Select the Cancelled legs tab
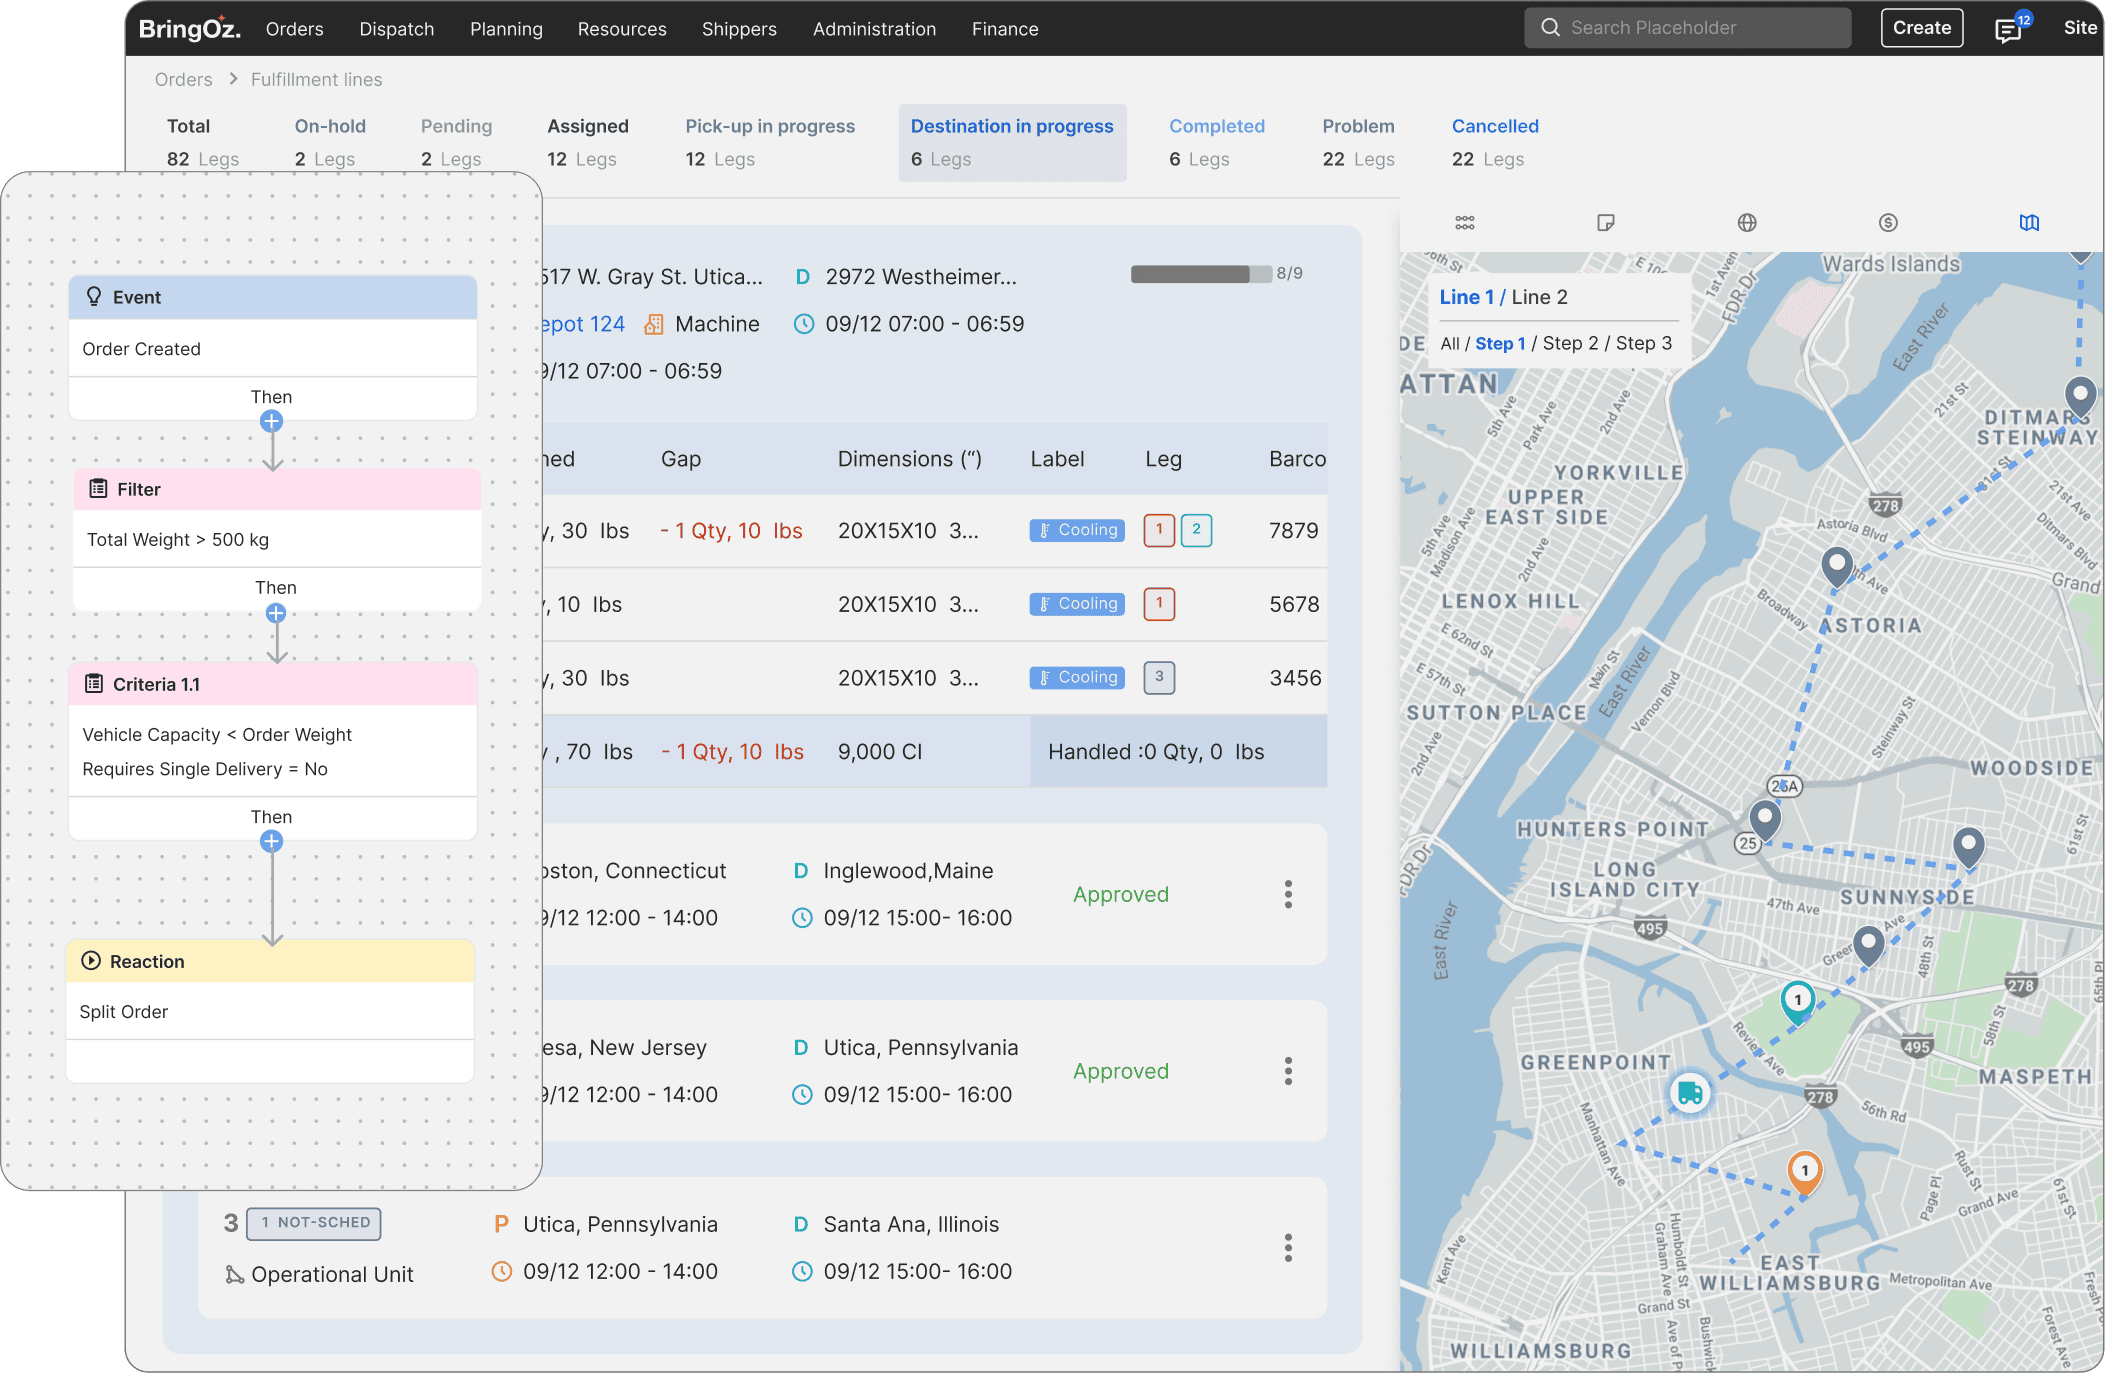The width and height of the screenshot is (2105, 1373). tap(1495, 142)
